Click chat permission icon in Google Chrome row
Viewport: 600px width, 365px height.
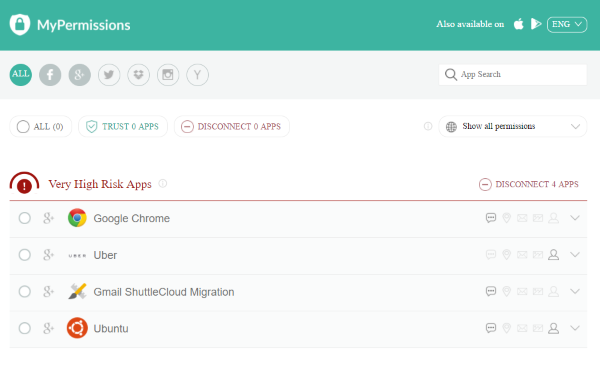coord(491,218)
